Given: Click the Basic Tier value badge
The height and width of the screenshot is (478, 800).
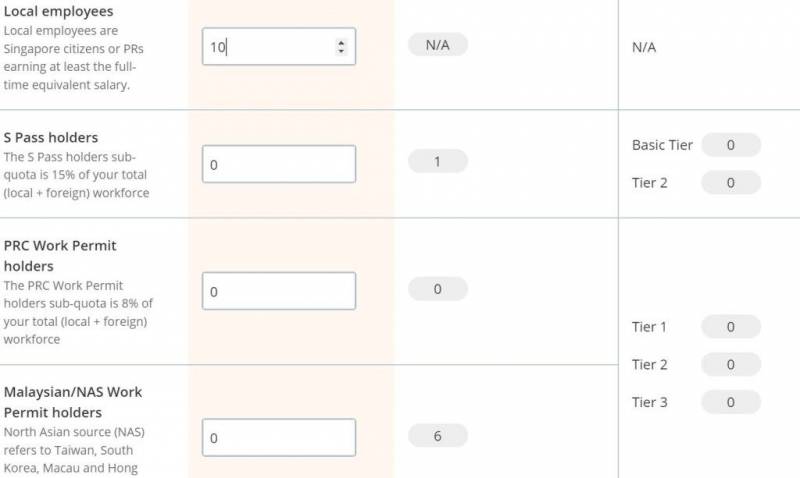Looking at the screenshot, I should click(730, 145).
